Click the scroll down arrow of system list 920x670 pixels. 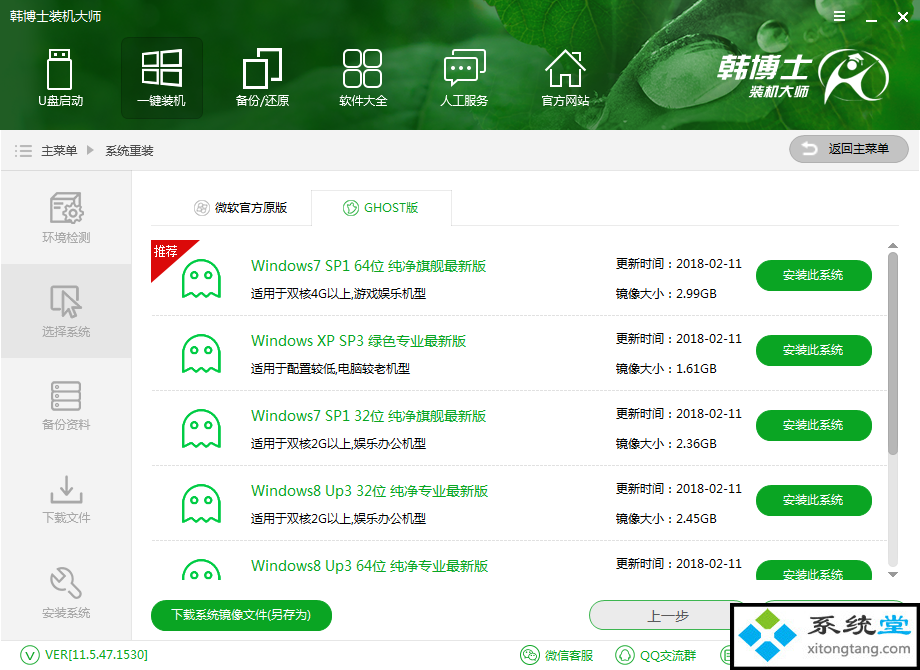click(x=893, y=575)
